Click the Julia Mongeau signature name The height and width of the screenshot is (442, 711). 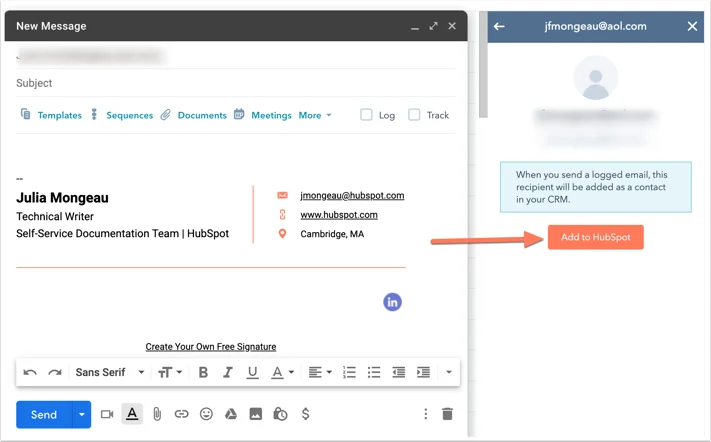point(63,198)
